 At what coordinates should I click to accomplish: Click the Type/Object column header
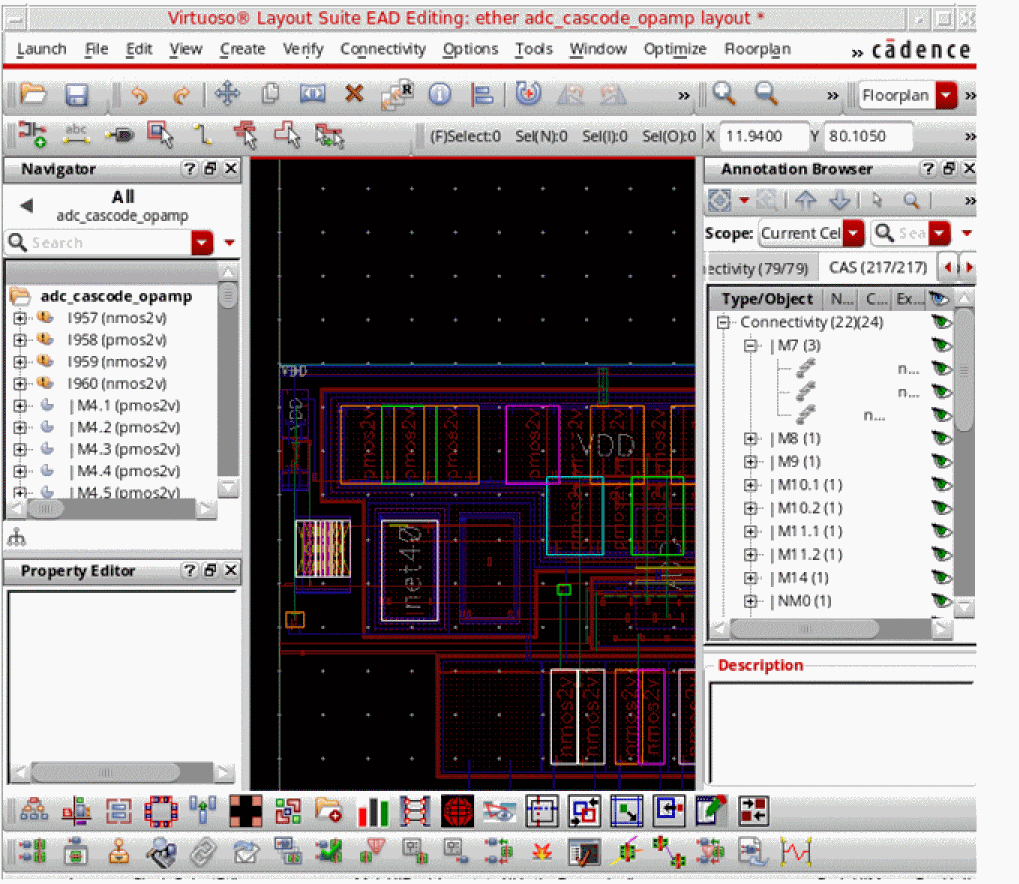pos(768,298)
